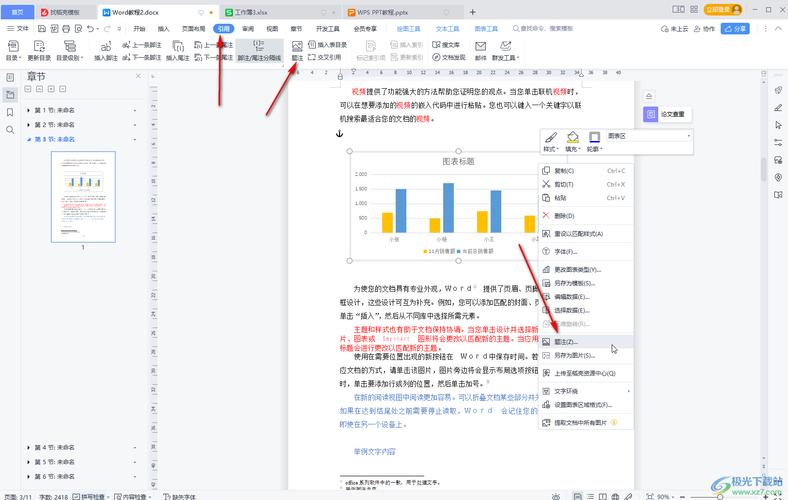Choose 另存为图片(S)... from context menu
The image size is (788, 500).
click(x=585, y=355)
